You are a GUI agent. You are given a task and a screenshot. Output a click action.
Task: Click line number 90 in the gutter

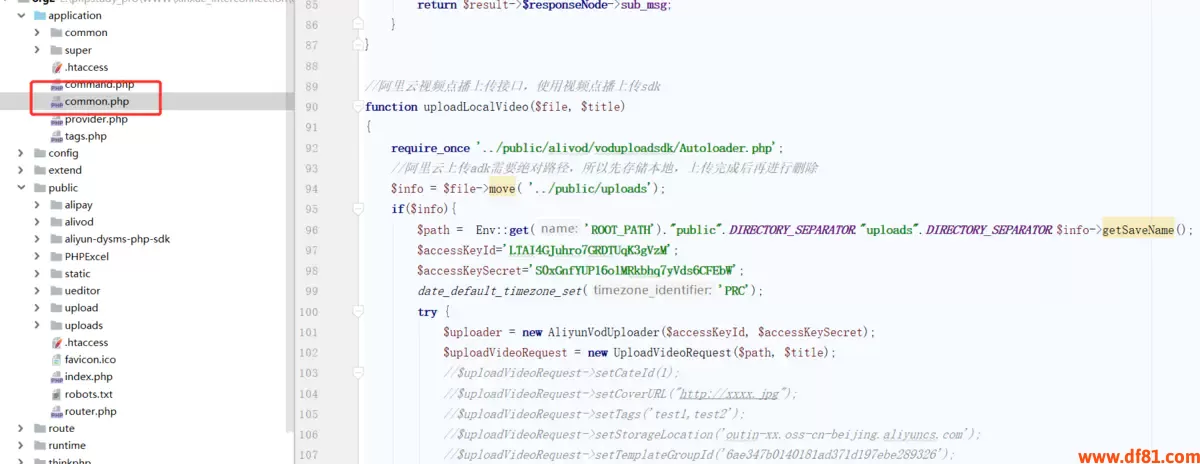pos(311,106)
